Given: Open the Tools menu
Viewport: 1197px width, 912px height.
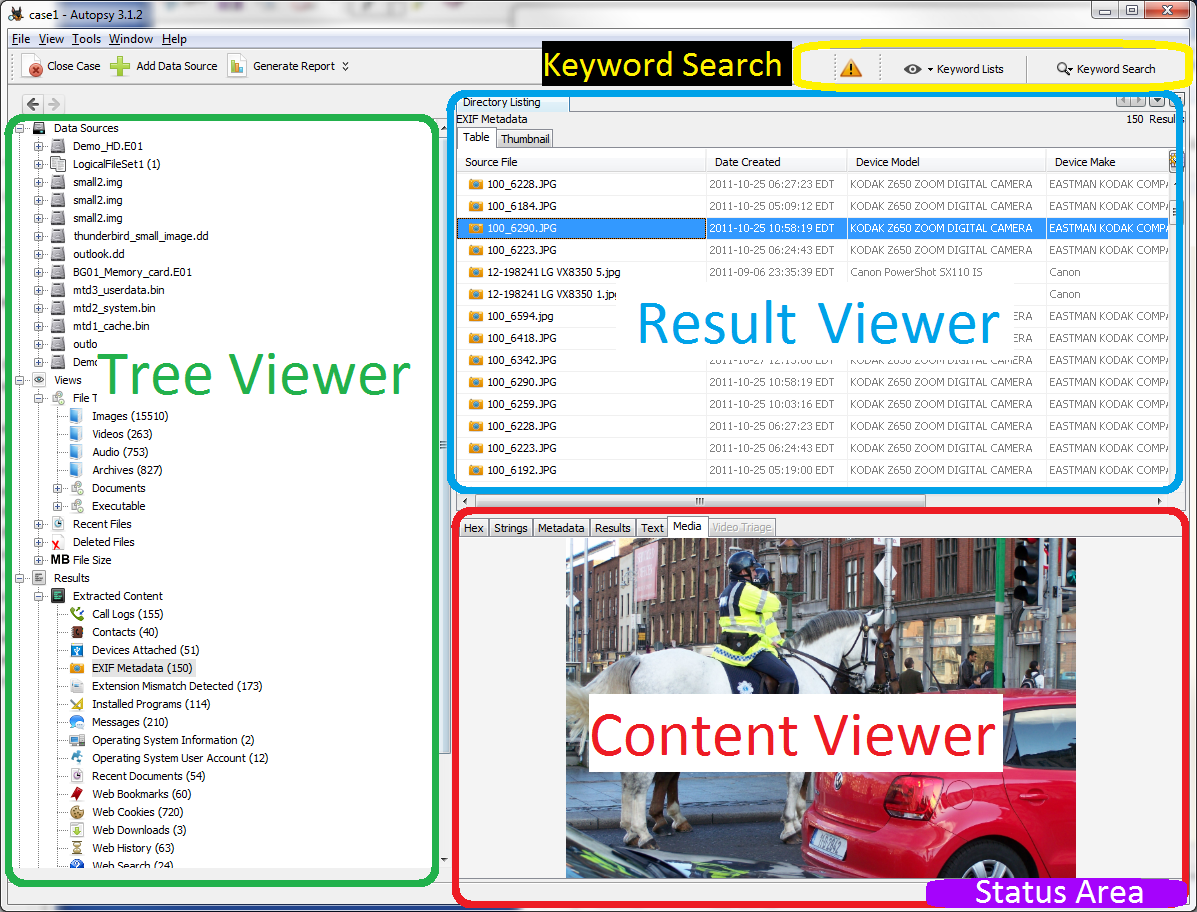Looking at the screenshot, I should coord(86,39).
